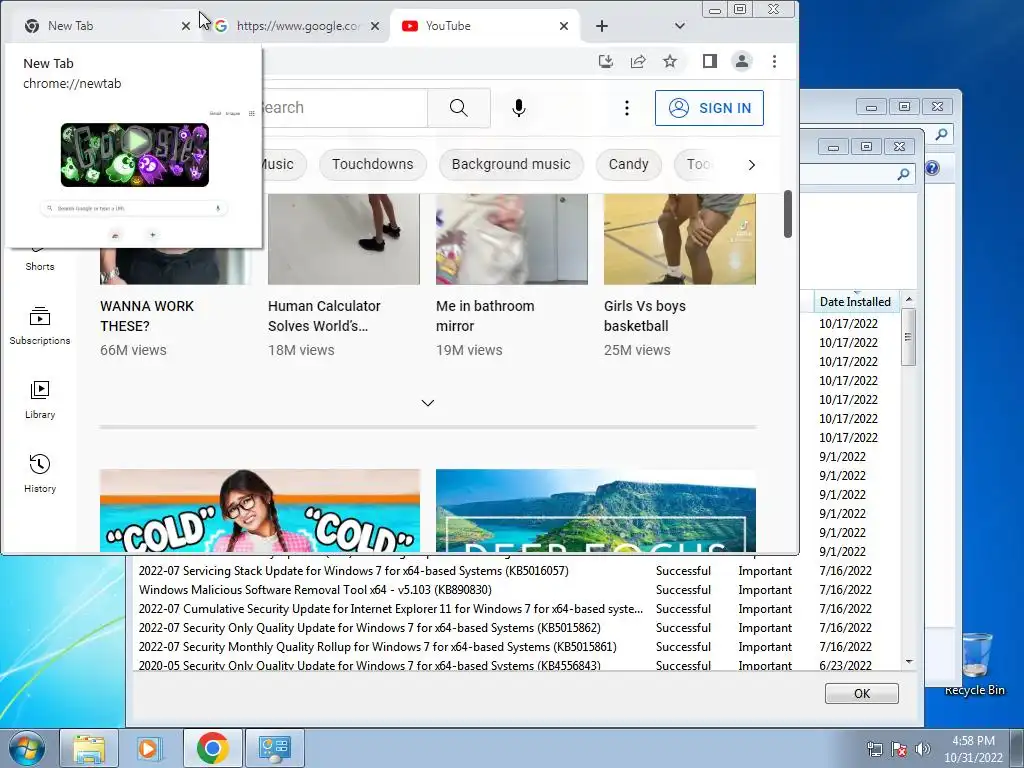Image resolution: width=1024 pixels, height=768 pixels.
Task: Open the tab search dropdown arrow
Action: [x=680, y=26]
